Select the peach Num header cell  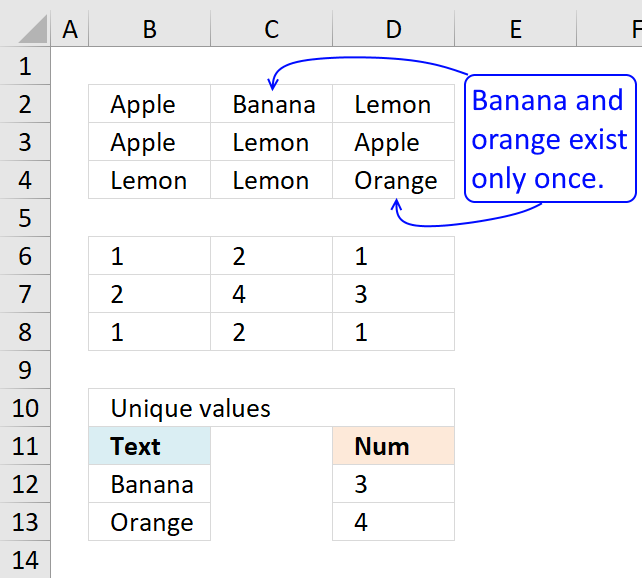393,446
